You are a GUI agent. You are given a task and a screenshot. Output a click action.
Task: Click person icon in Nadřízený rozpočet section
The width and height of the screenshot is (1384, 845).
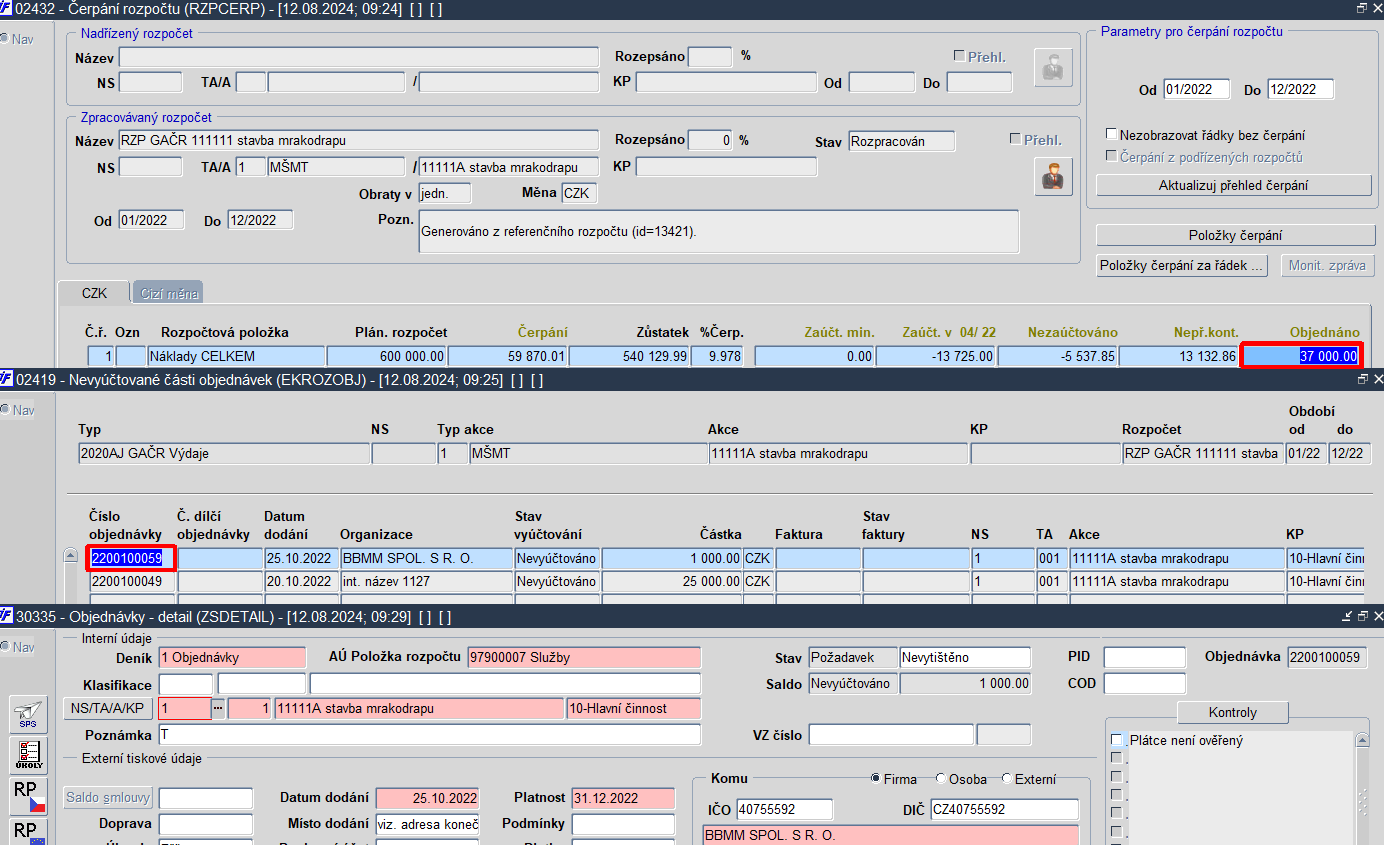1053,67
